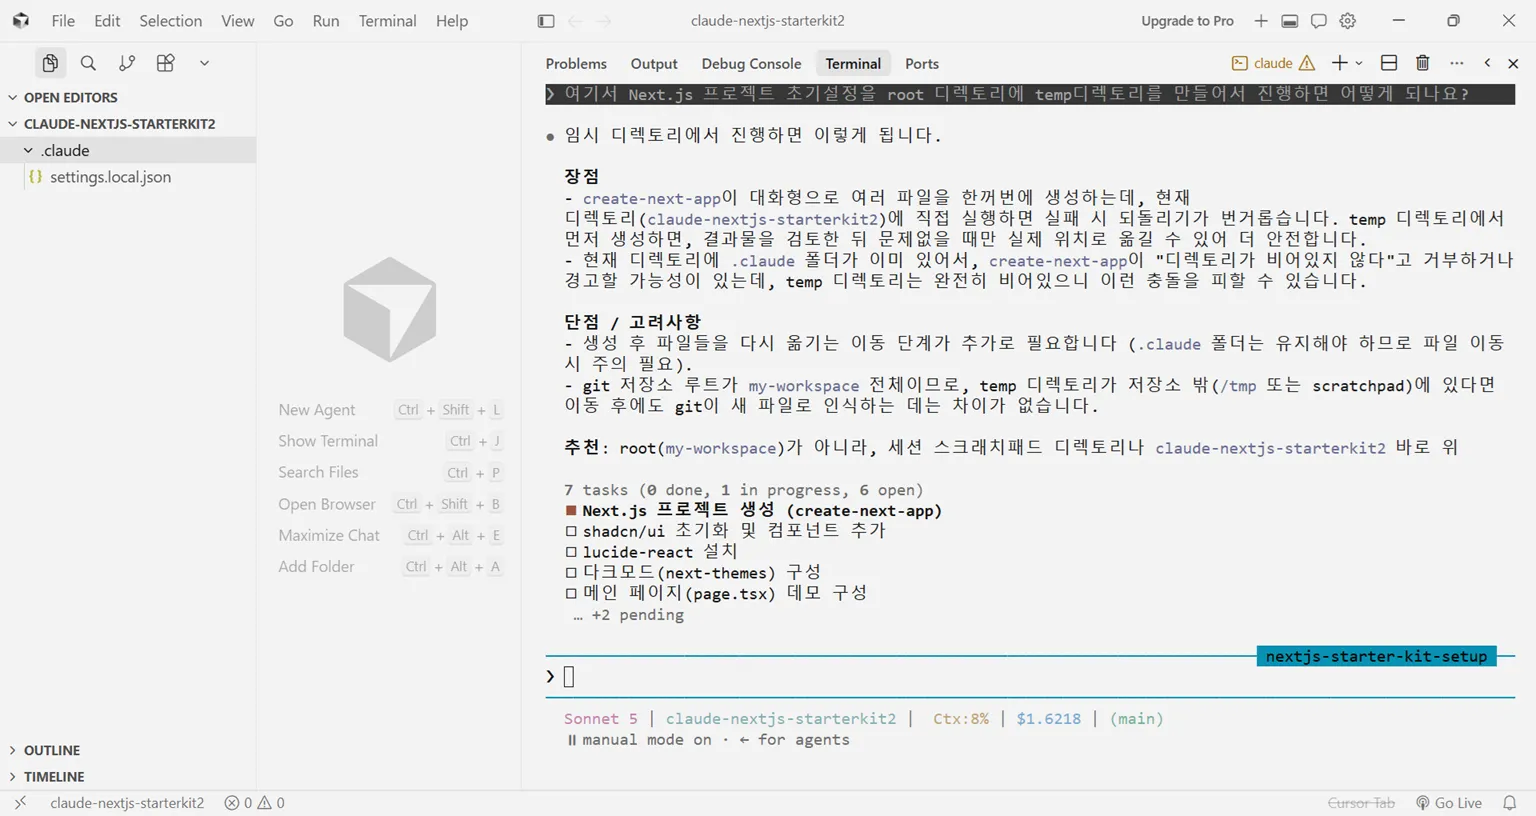Open the Edit menu

(107, 21)
